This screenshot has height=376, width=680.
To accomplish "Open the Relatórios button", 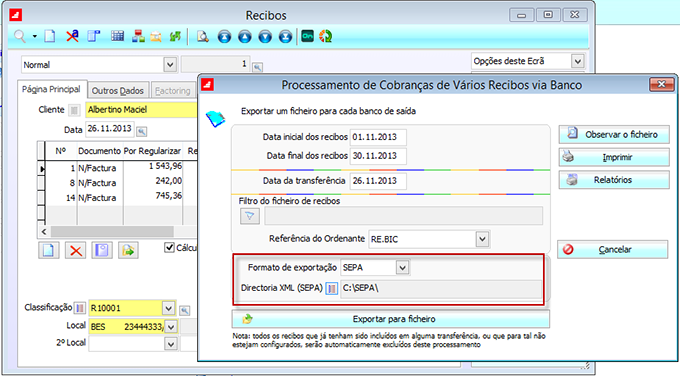I will click(x=614, y=180).
